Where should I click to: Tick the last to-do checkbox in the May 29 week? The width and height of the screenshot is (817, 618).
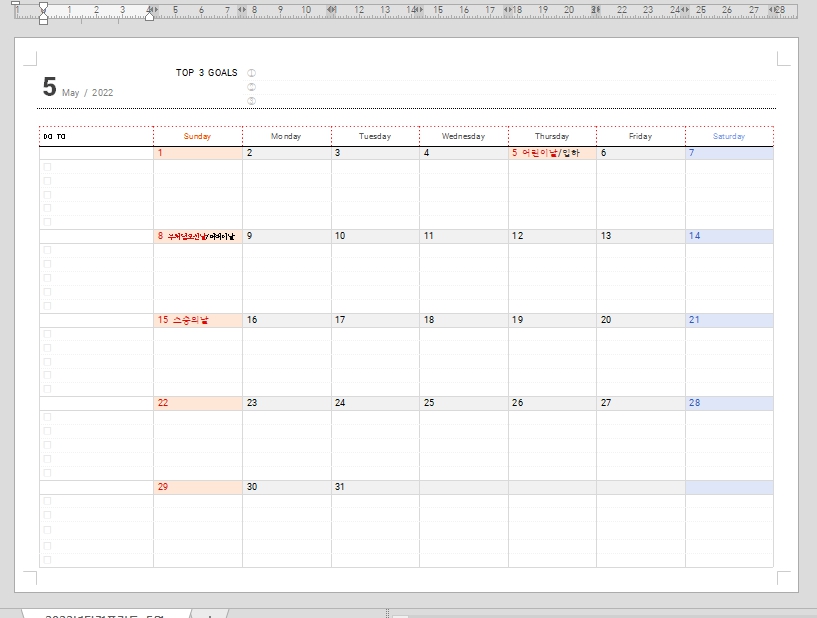tap(47, 560)
